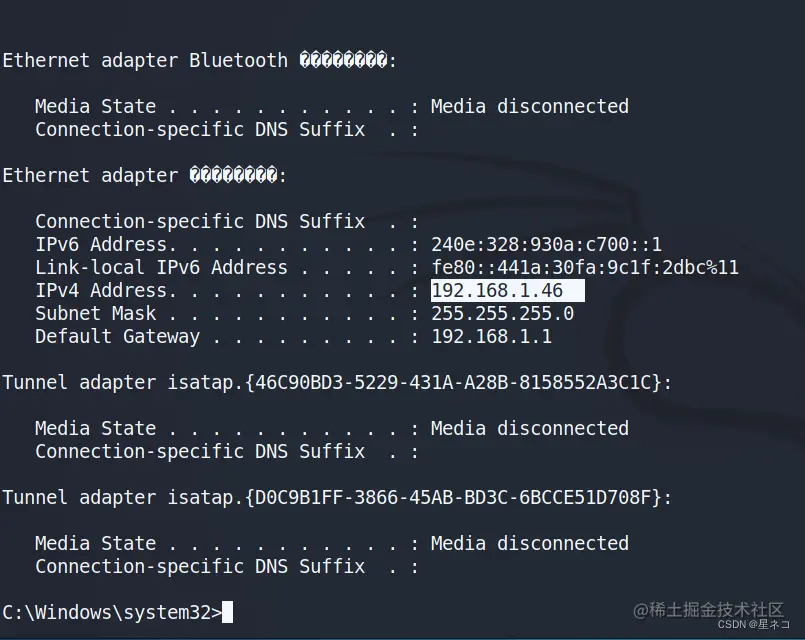
Task: Click the Subnet Mask label
Action: click(96, 314)
